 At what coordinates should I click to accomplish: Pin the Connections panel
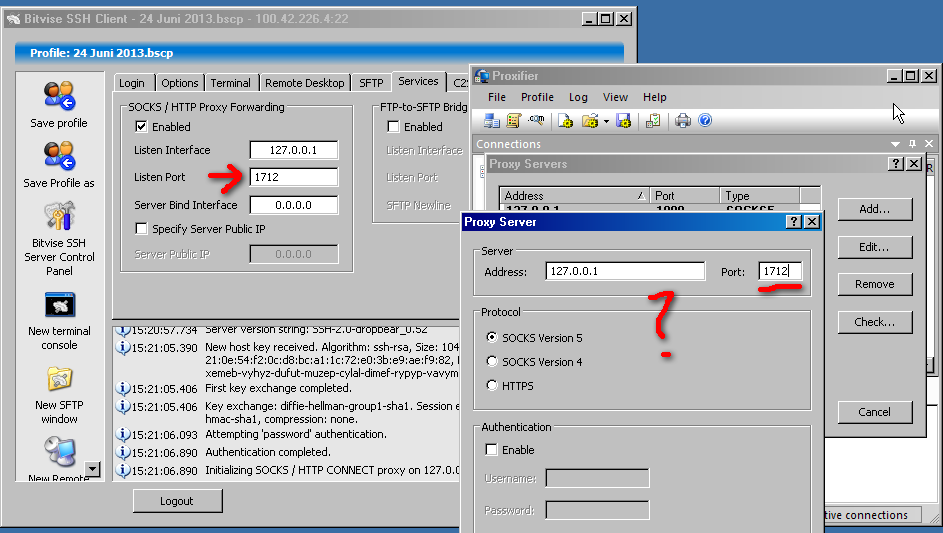click(912, 144)
